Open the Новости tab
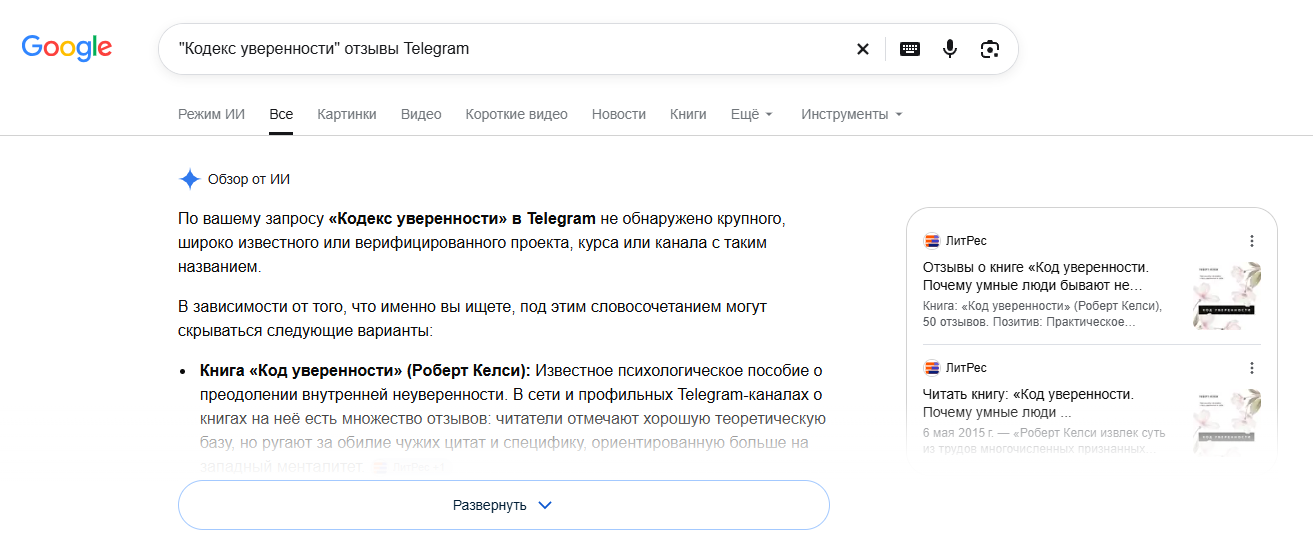Screen dimensions: 1313x550 619,114
